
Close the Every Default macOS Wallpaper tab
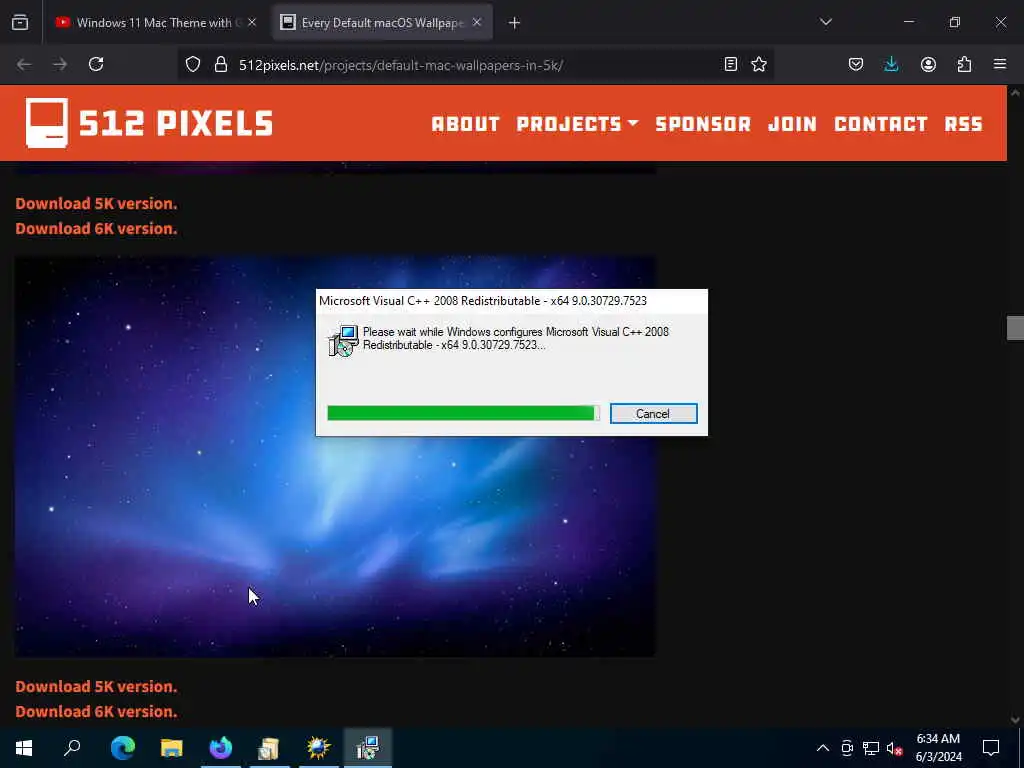point(477,22)
